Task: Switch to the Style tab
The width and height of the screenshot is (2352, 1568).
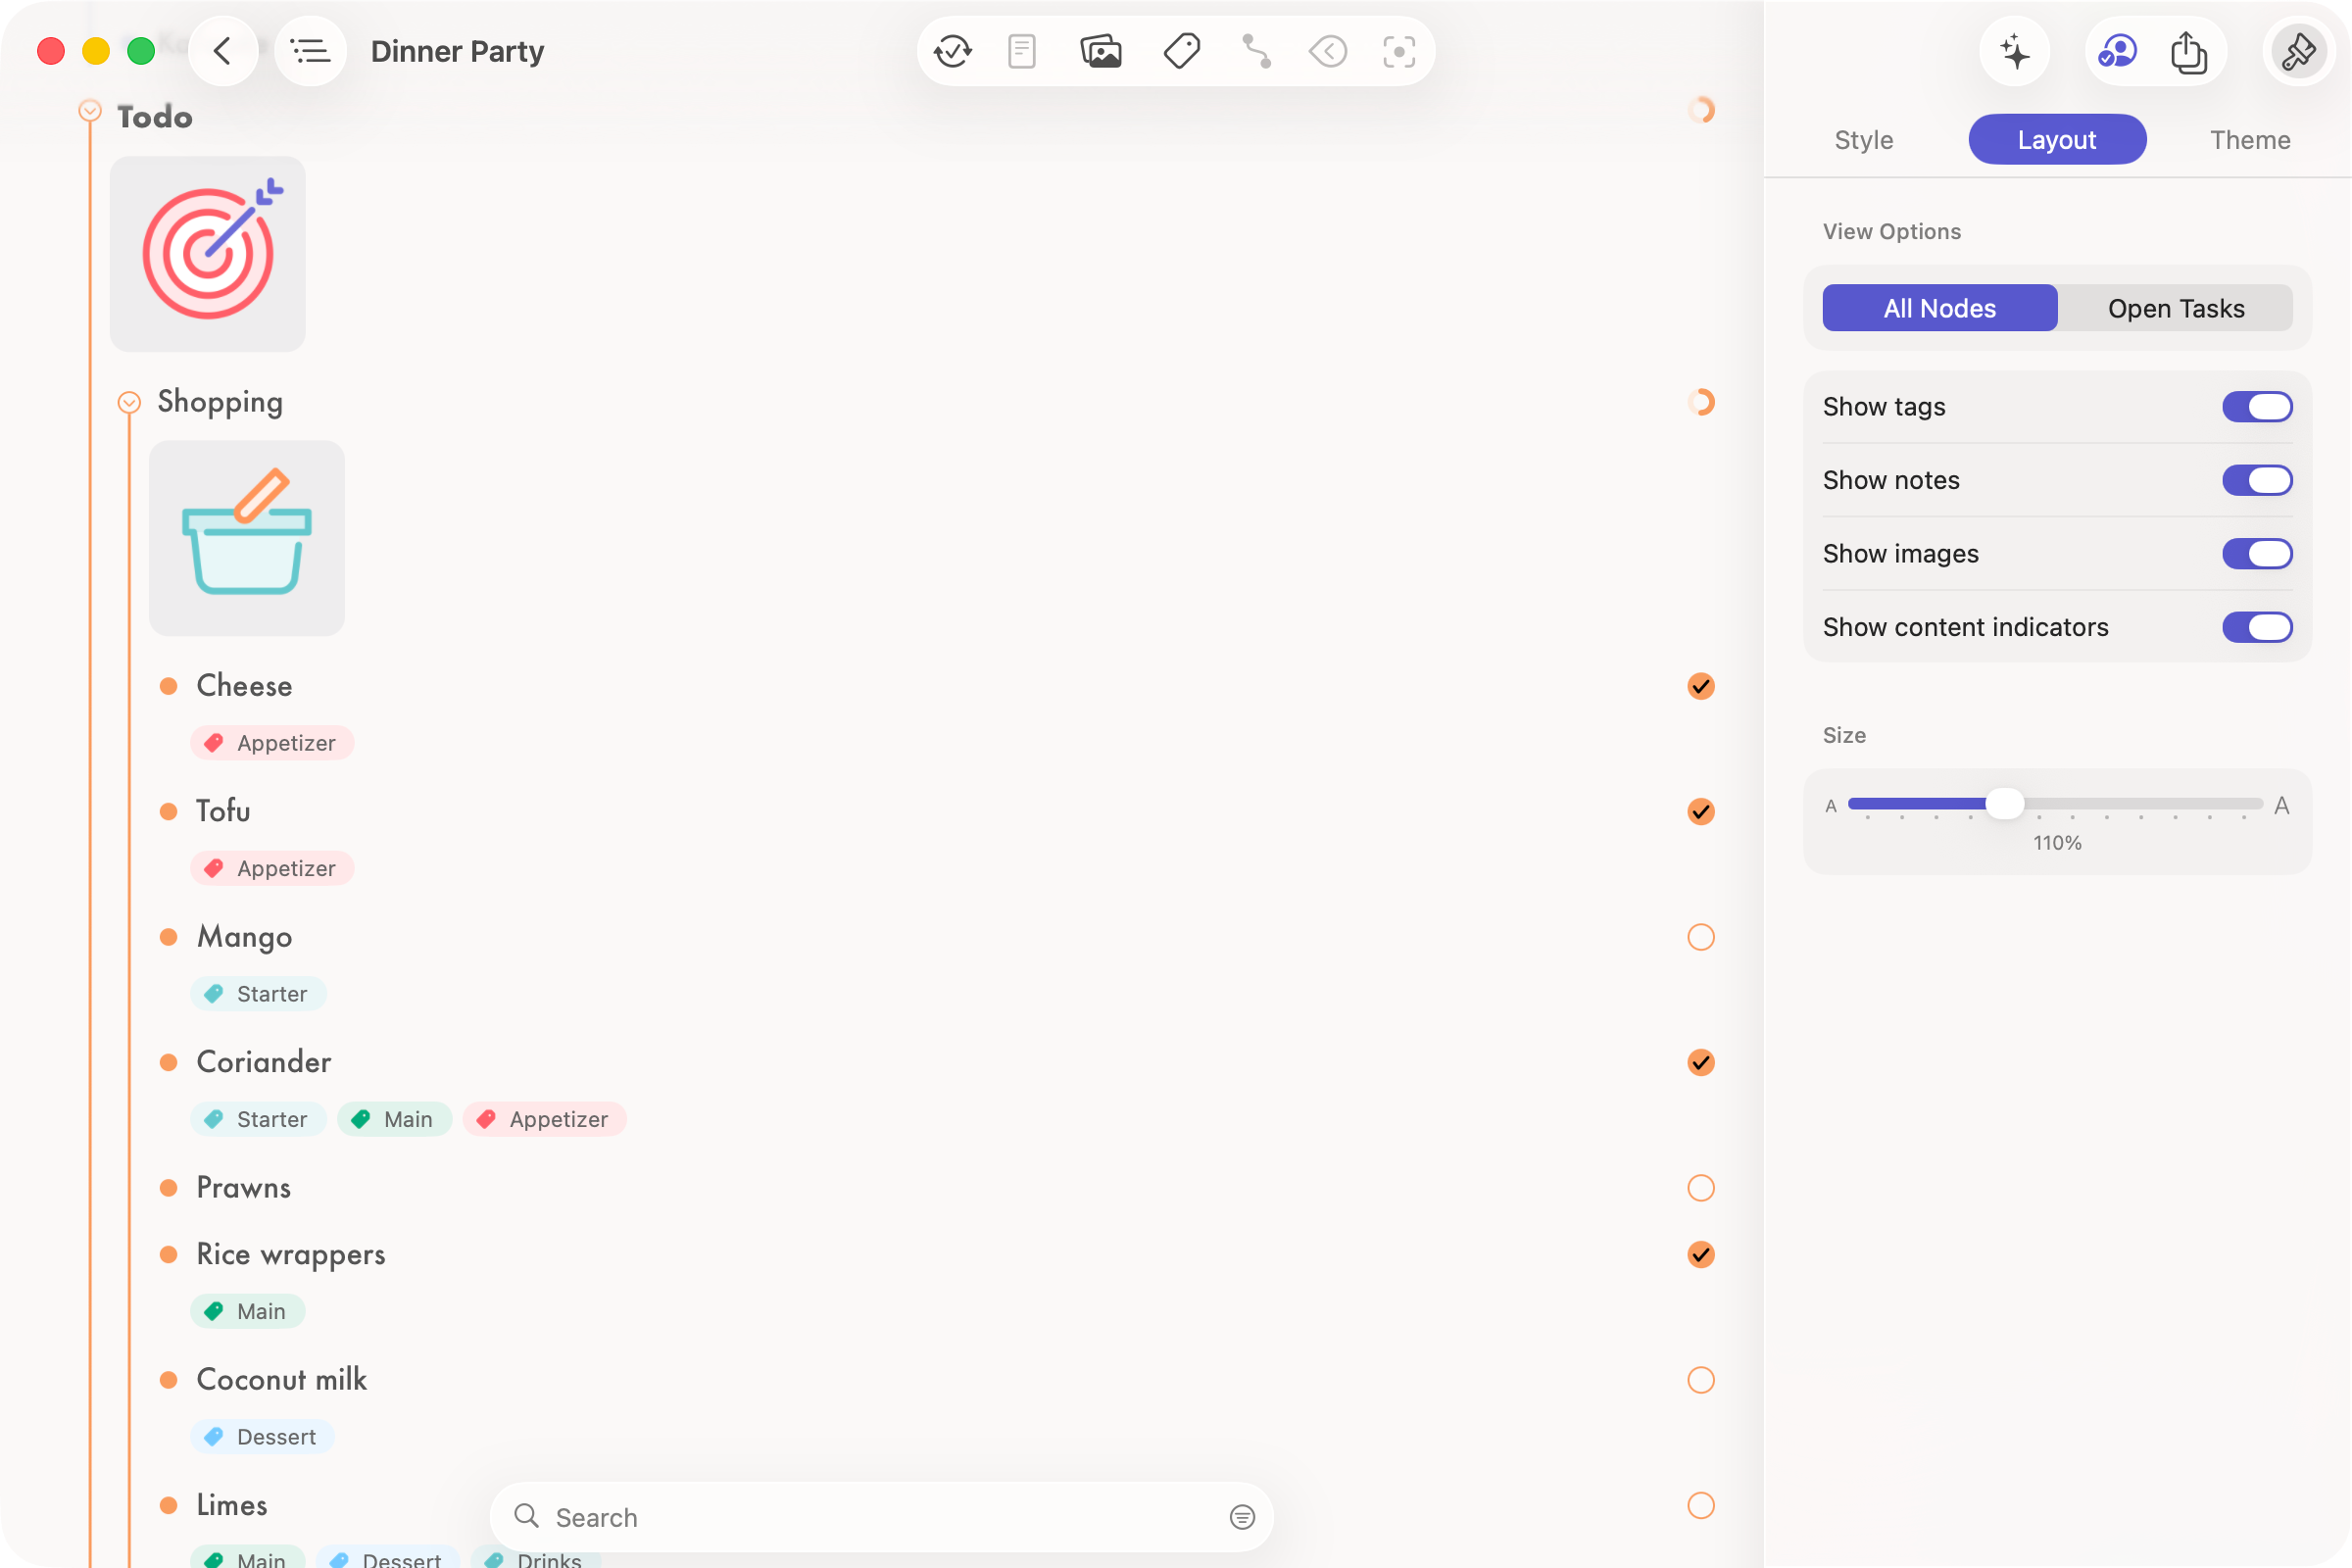Action: [1863, 140]
